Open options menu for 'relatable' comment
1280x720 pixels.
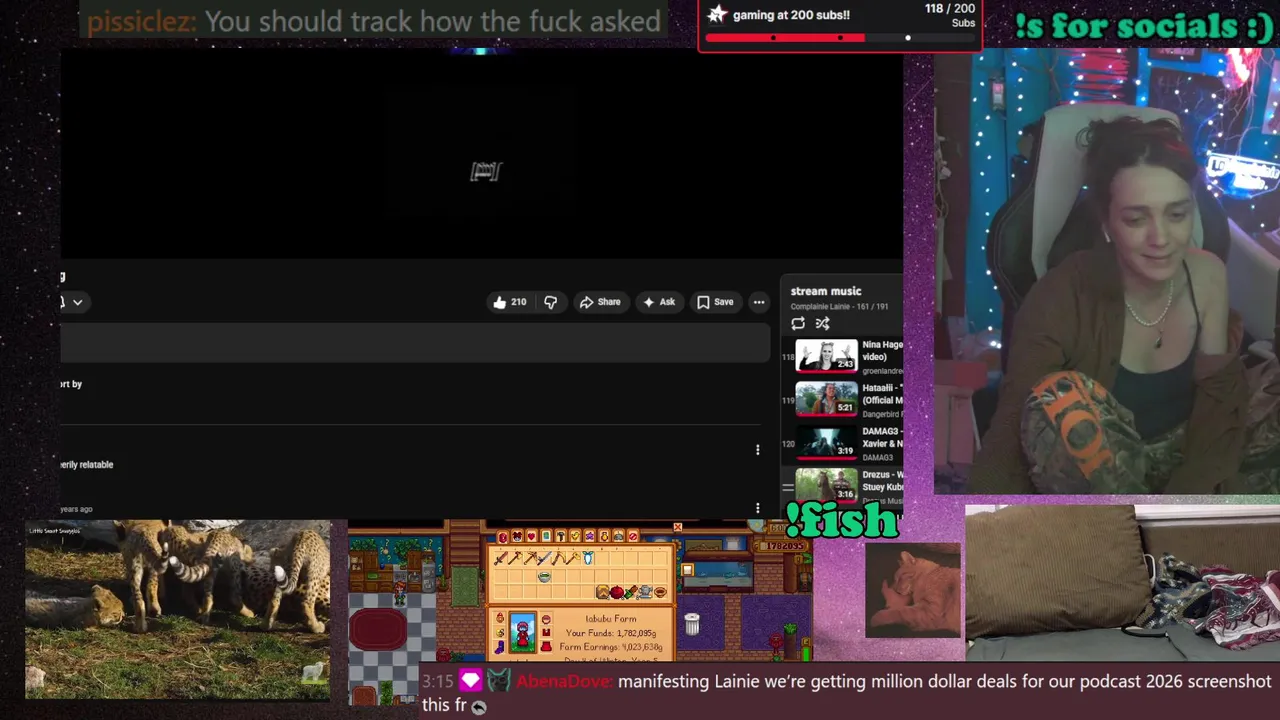pyautogui.click(x=757, y=450)
